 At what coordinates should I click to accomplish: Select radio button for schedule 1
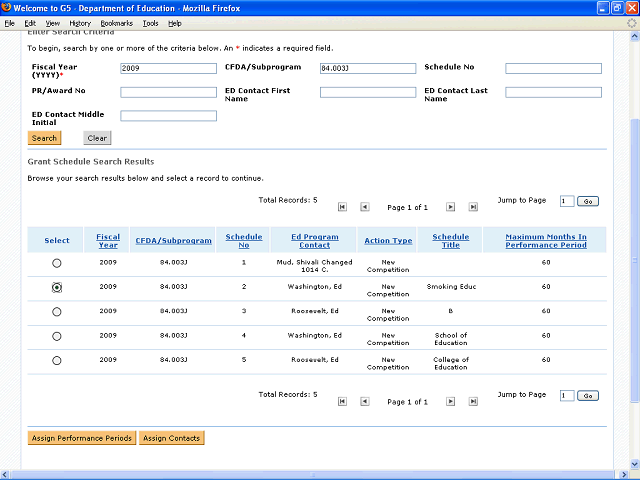(57, 263)
